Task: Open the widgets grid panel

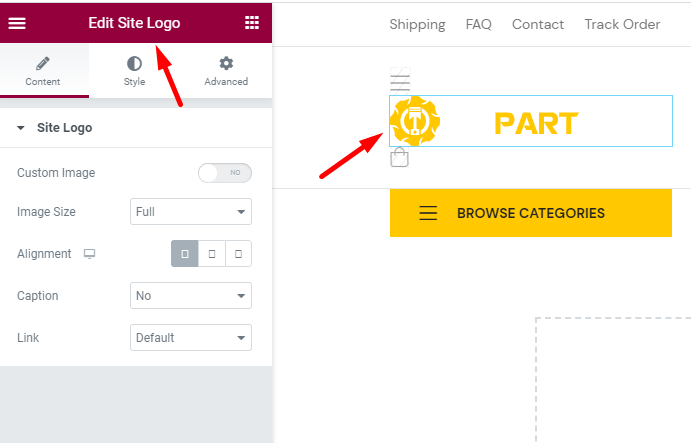Action: (x=252, y=23)
